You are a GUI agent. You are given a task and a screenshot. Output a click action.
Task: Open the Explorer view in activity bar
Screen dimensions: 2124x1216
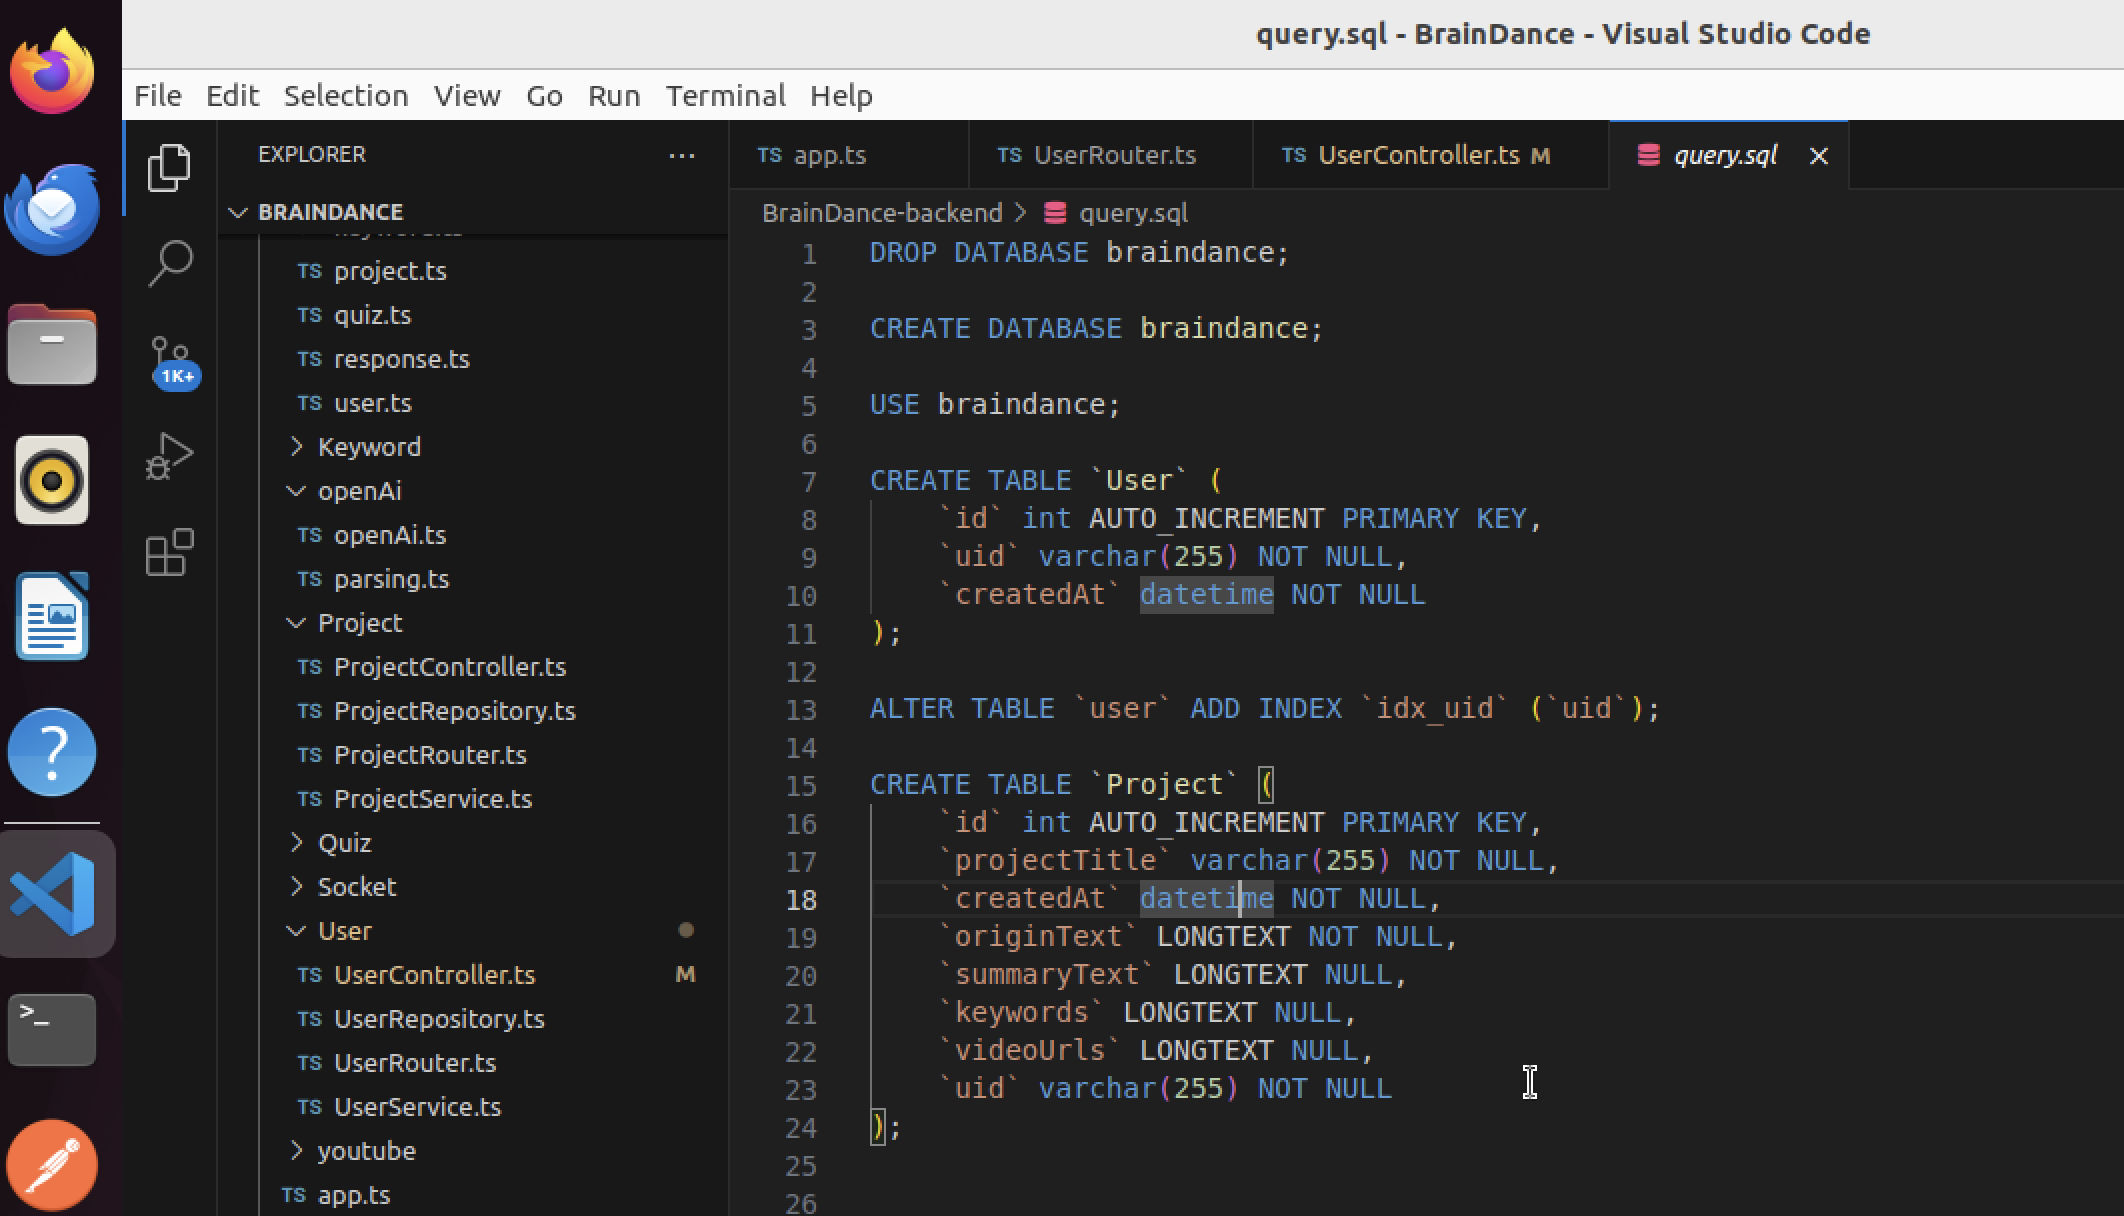point(169,167)
